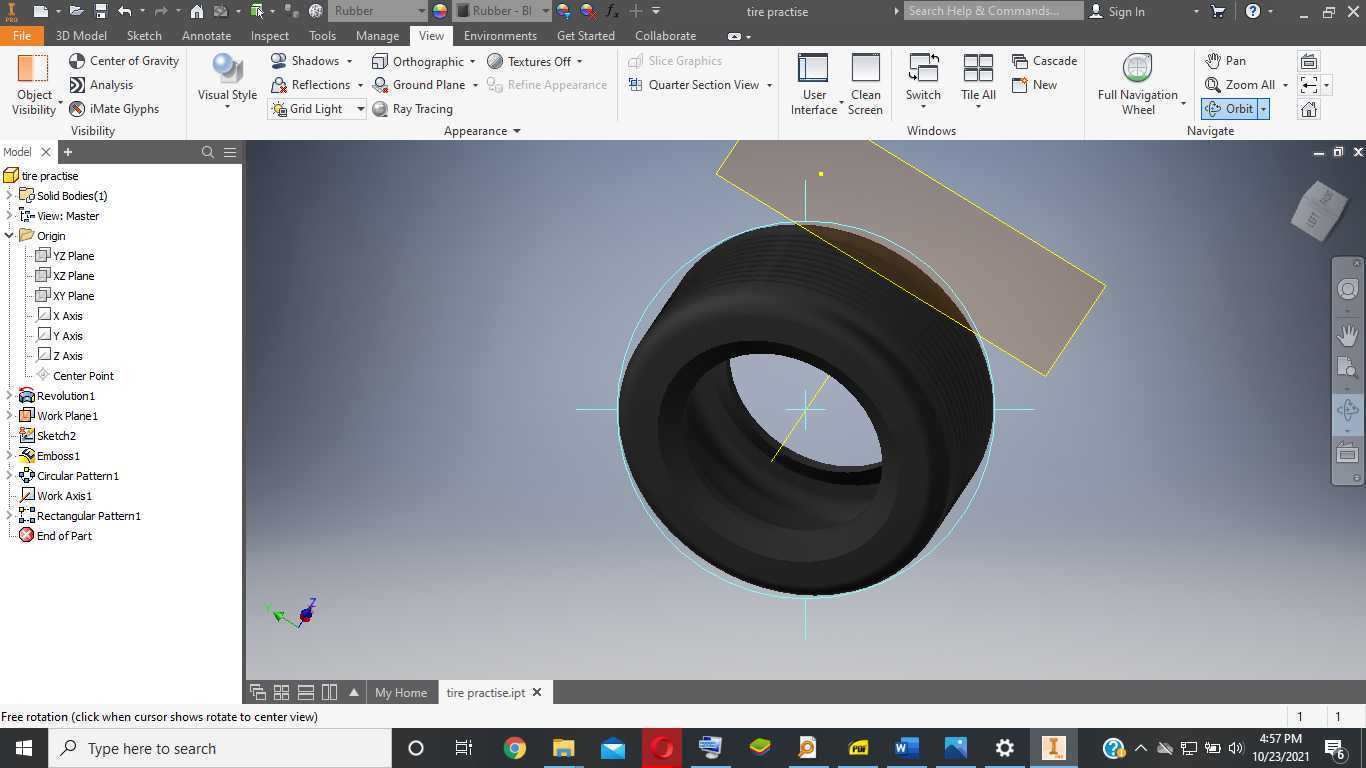Viewport: 1366px width, 768px height.
Task: Click the Home view icon in title bar
Action: [197, 11]
